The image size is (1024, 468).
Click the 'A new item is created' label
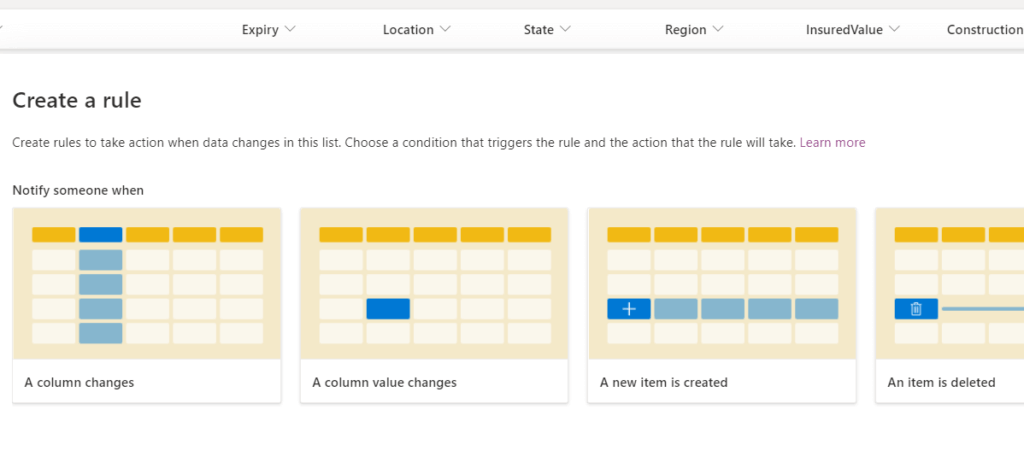pyautogui.click(x=664, y=382)
